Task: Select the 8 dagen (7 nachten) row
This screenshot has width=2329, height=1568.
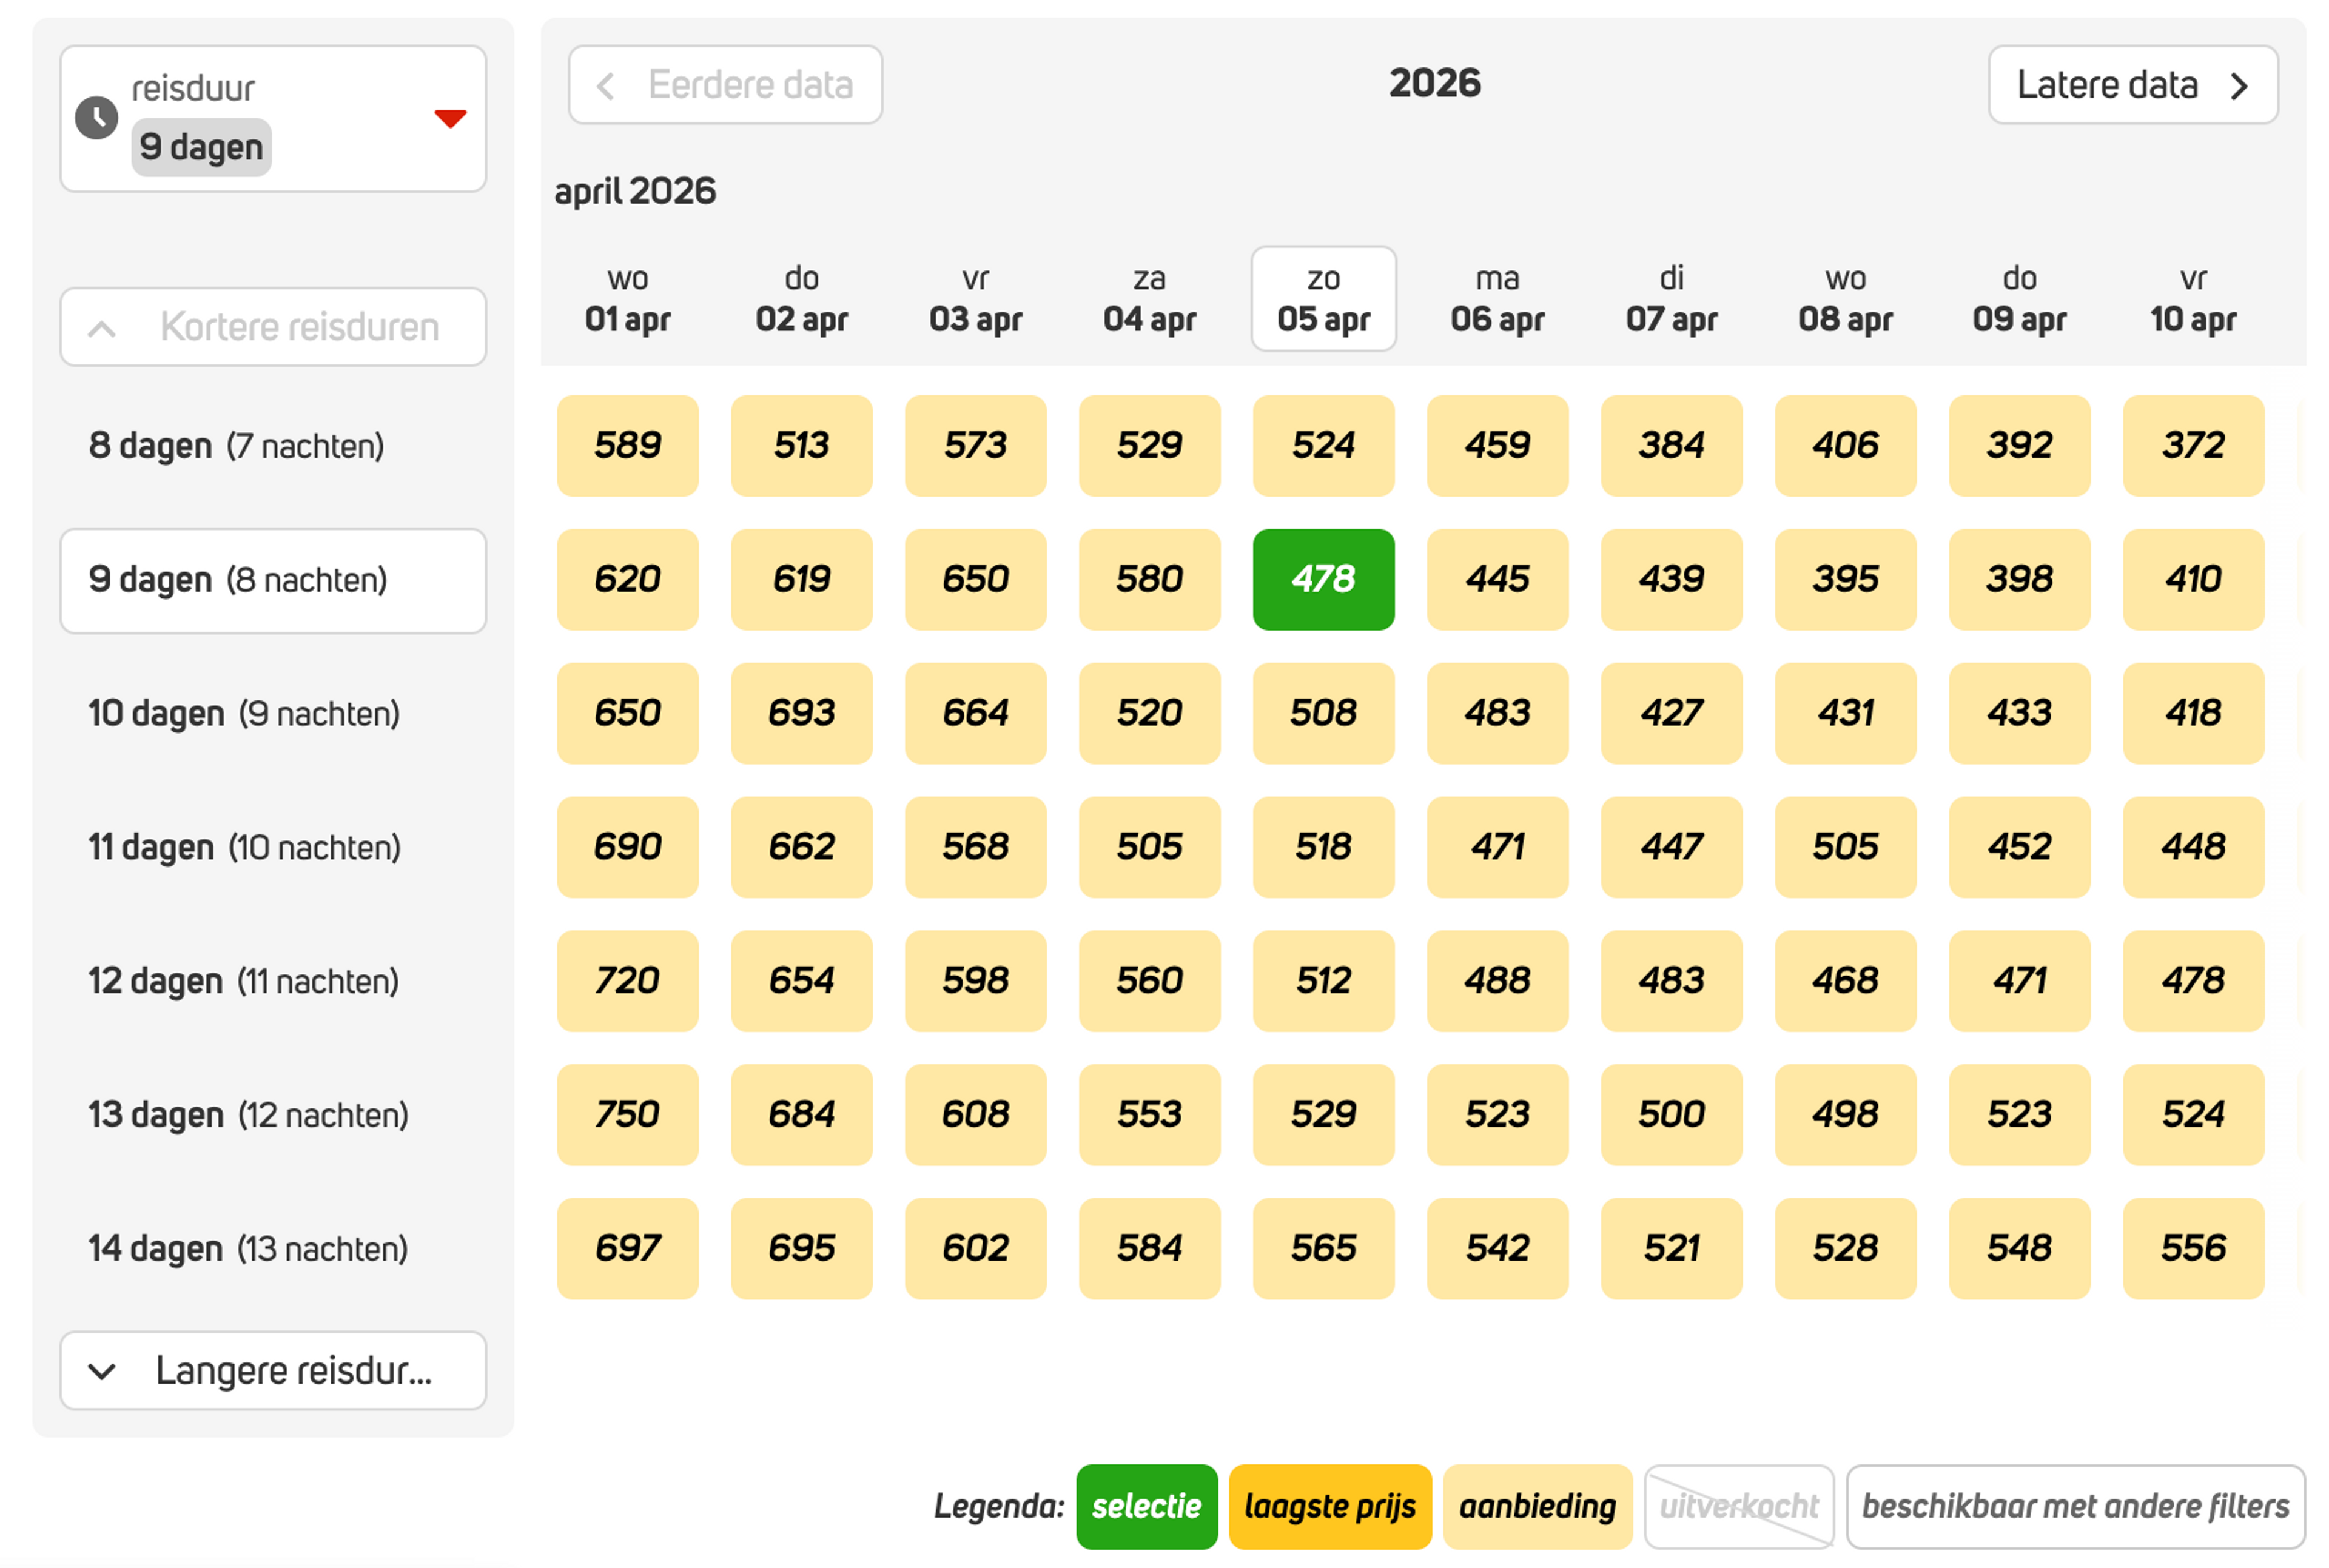Action: click(237, 446)
